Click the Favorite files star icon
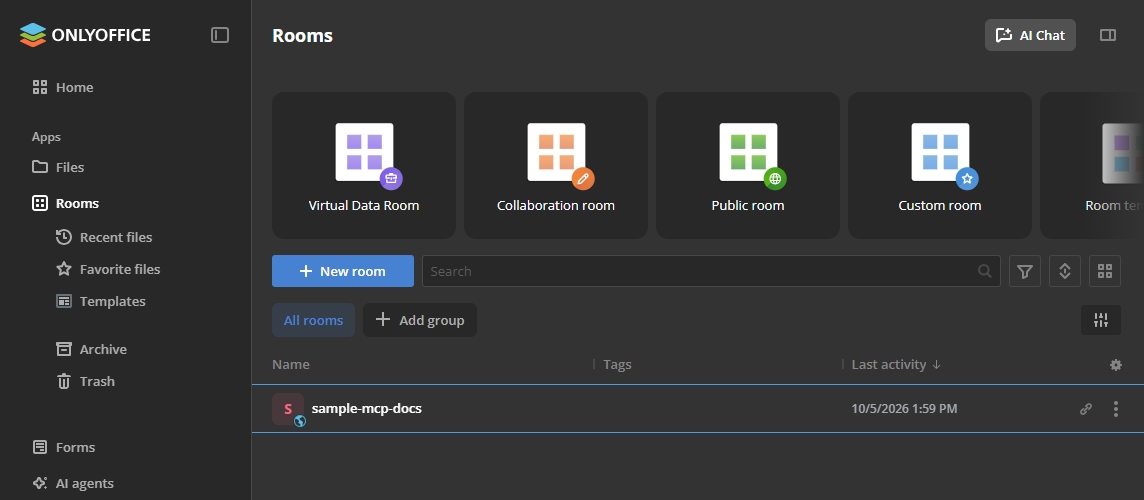This screenshot has width=1144, height=500. tap(64, 269)
